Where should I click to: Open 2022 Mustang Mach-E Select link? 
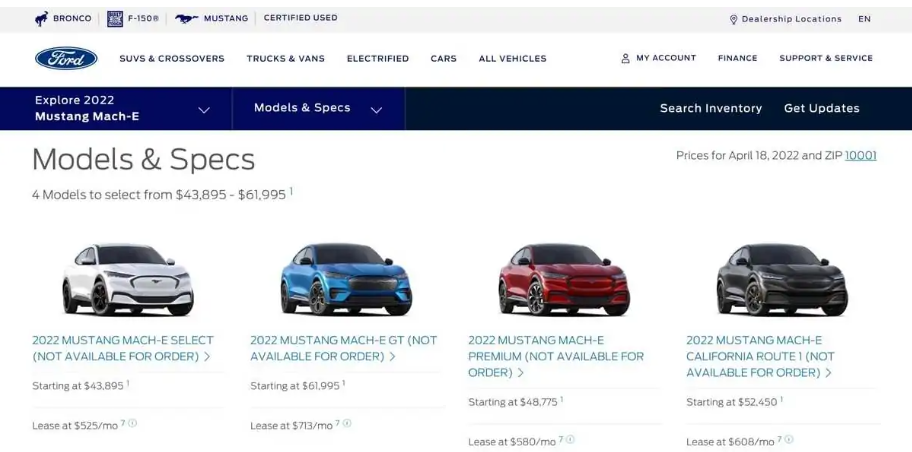click(x=123, y=348)
